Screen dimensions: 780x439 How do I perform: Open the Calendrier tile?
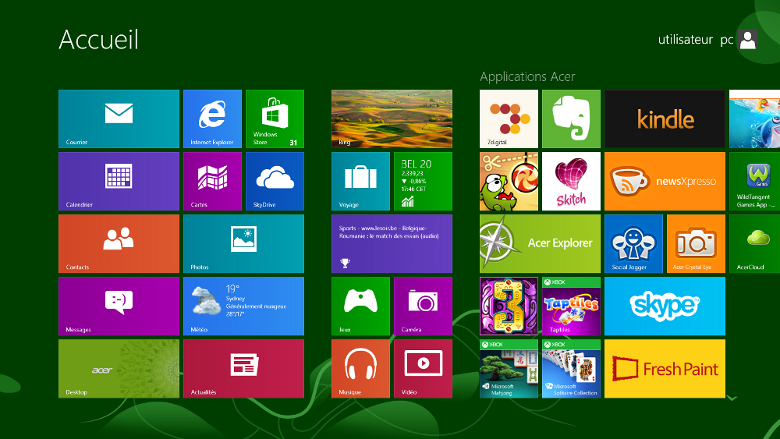118,181
